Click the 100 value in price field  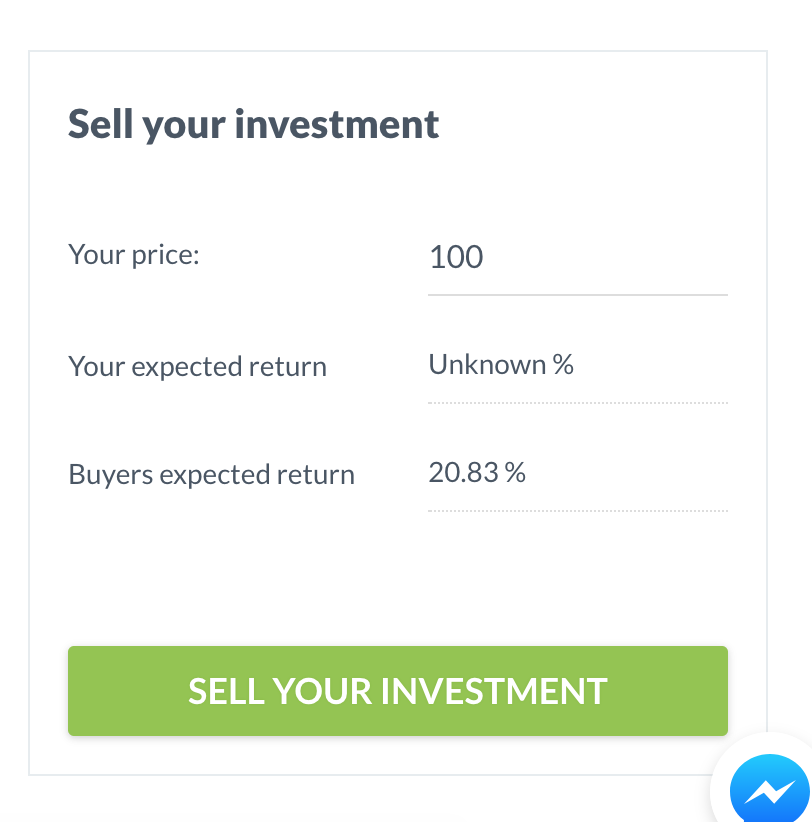tap(456, 257)
